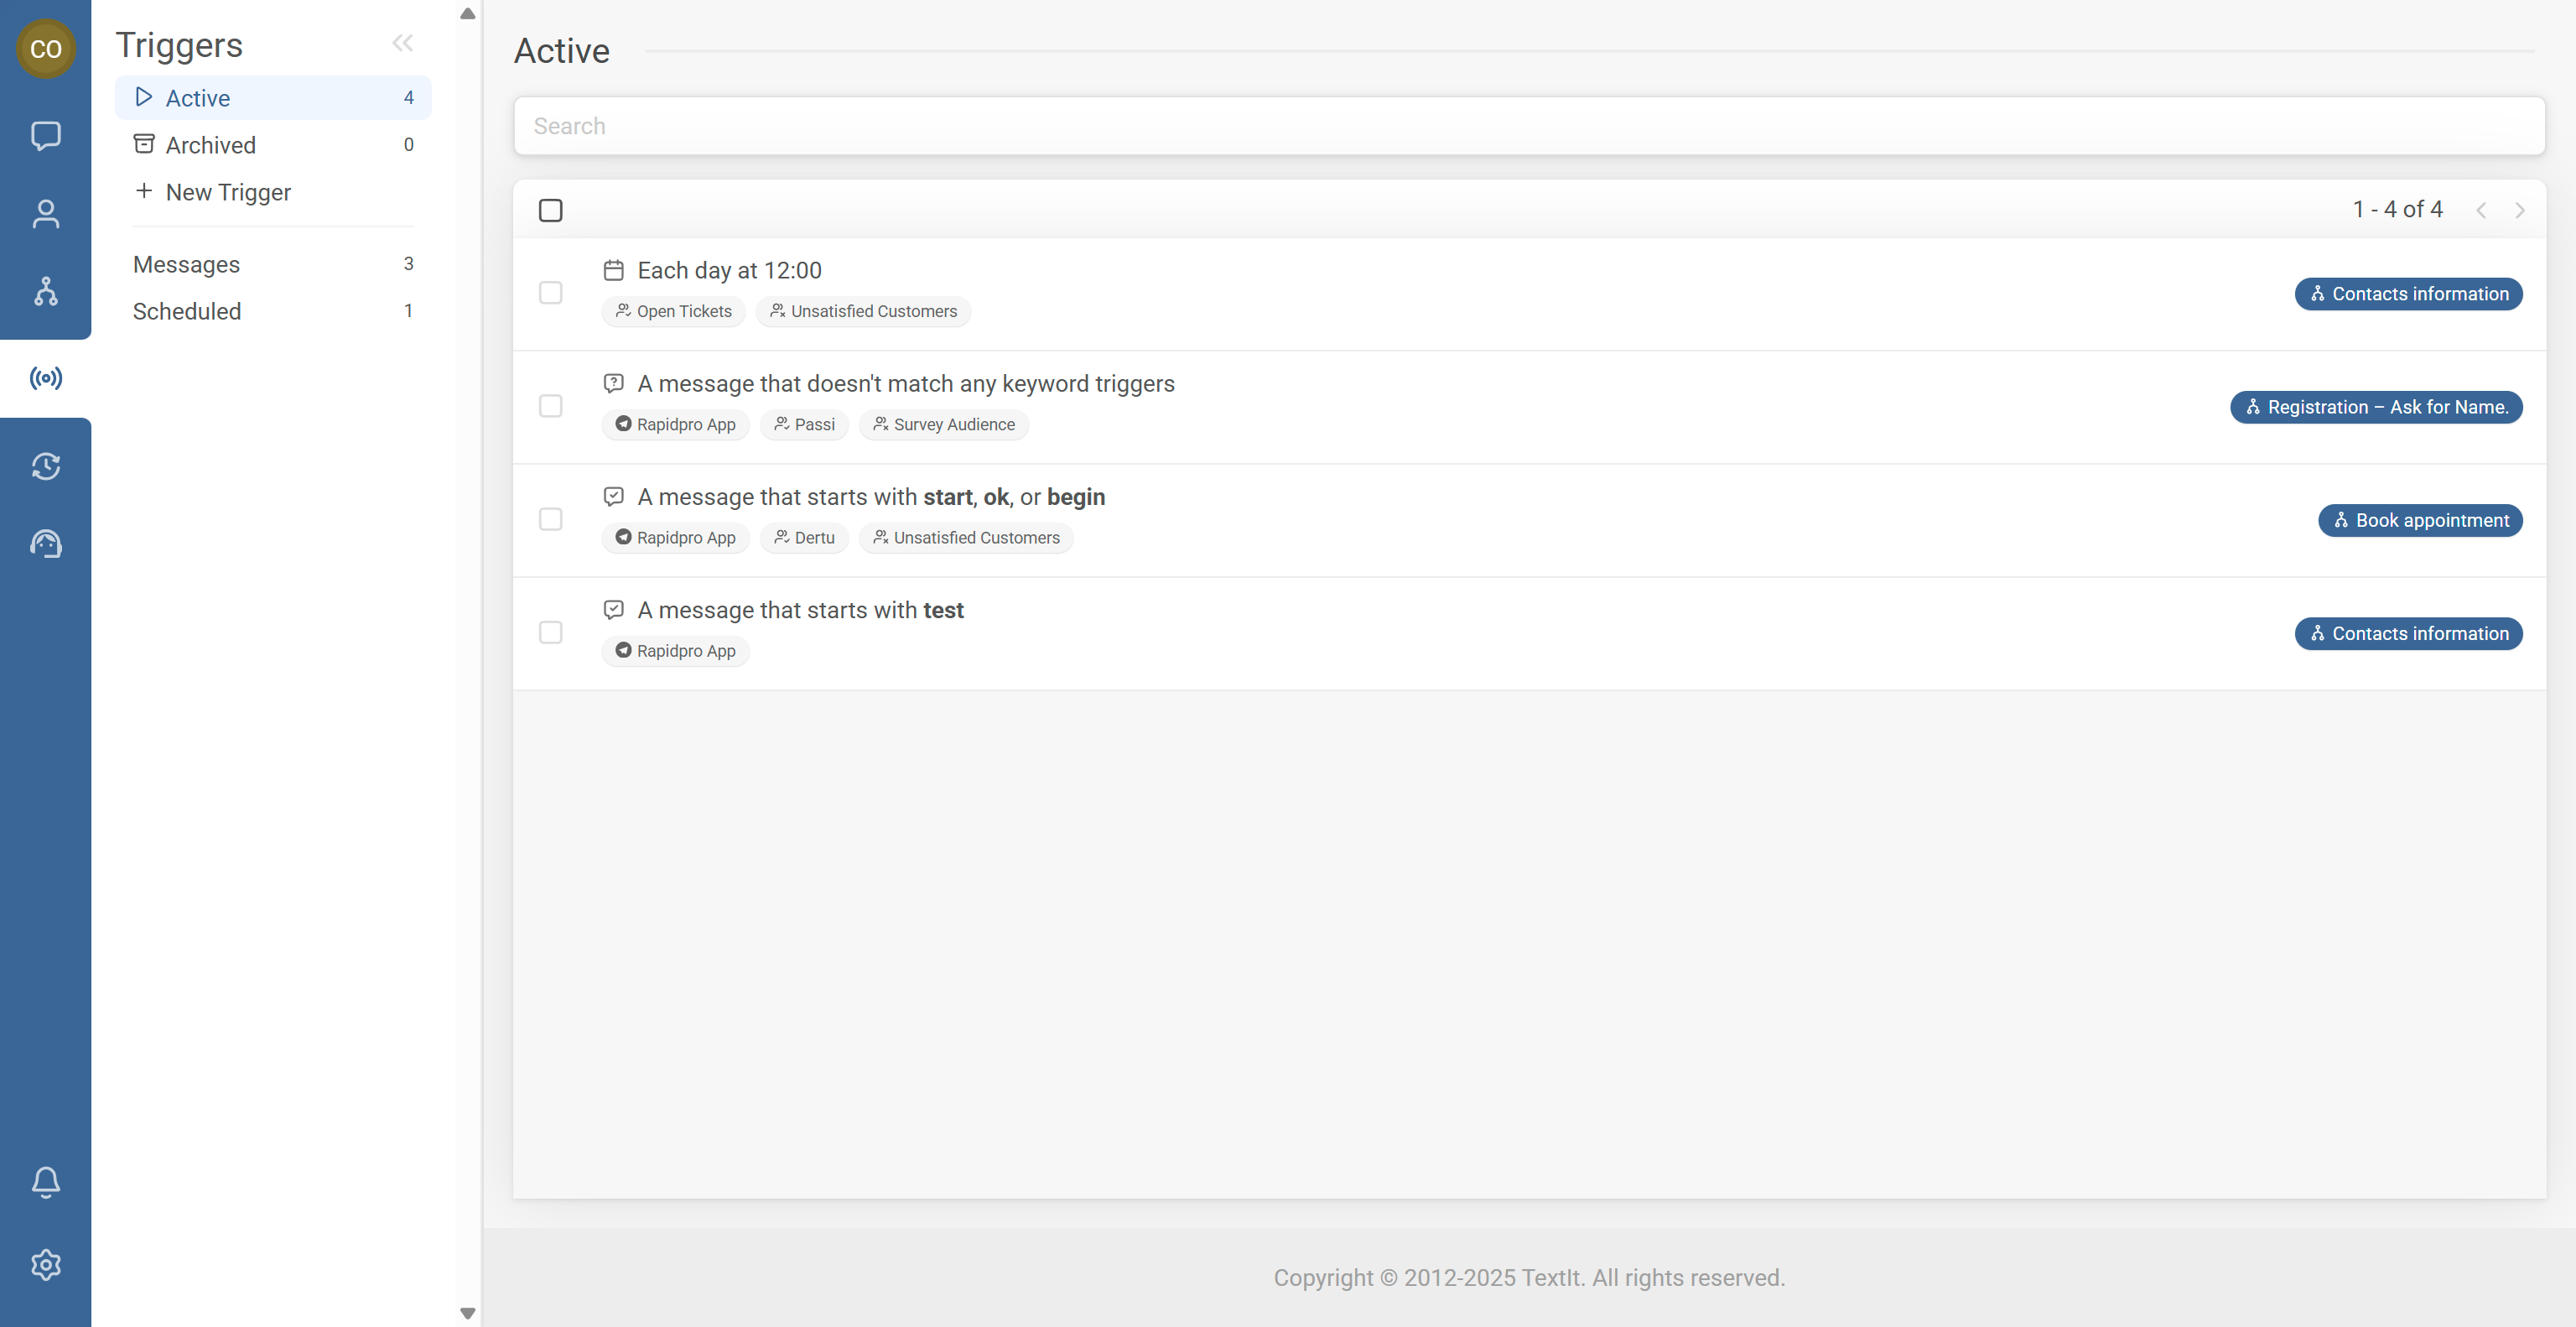Check the 'starts with test' trigger checkbox
The width and height of the screenshot is (2576, 1327).
coord(550,632)
